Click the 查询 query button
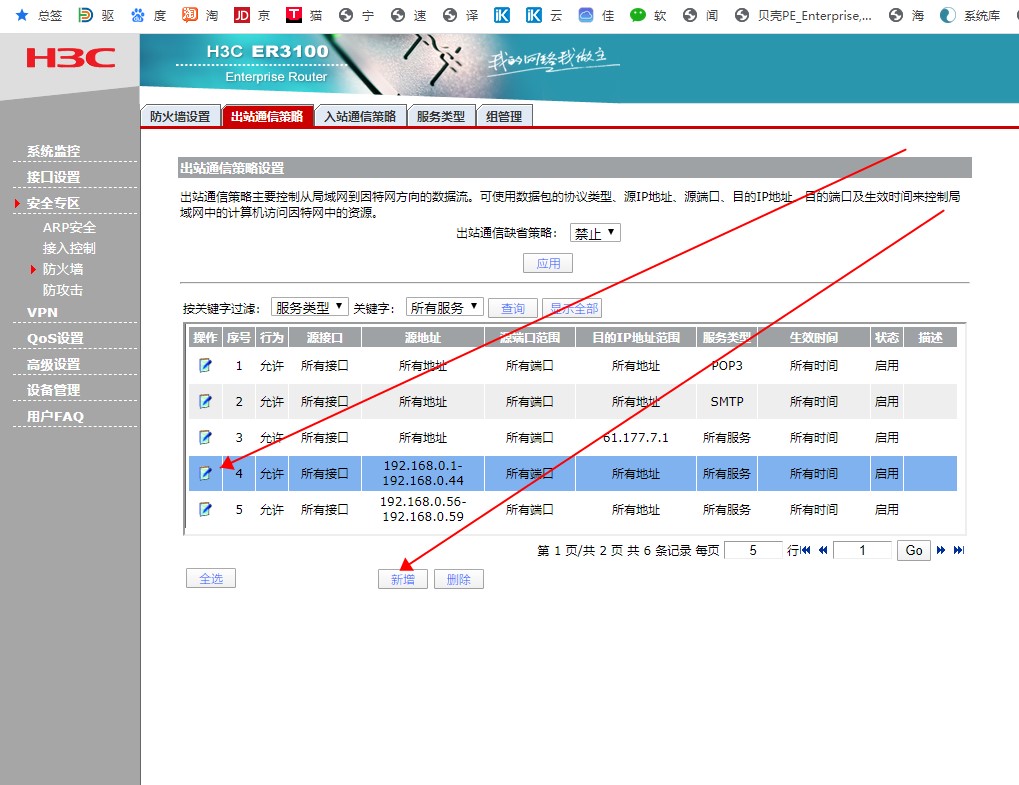The height and width of the screenshot is (785, 1019). [x=513, y=308]
